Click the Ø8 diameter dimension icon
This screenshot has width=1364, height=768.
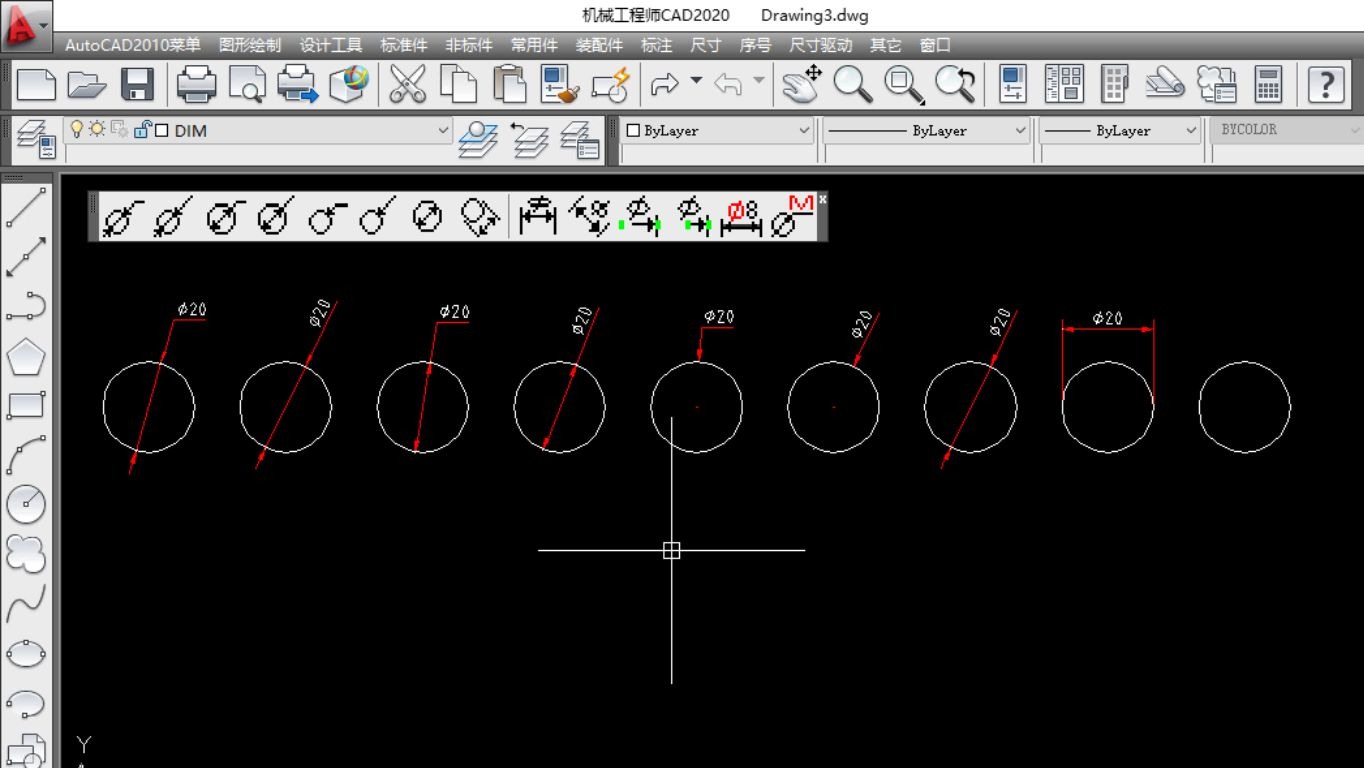(741, 217)
